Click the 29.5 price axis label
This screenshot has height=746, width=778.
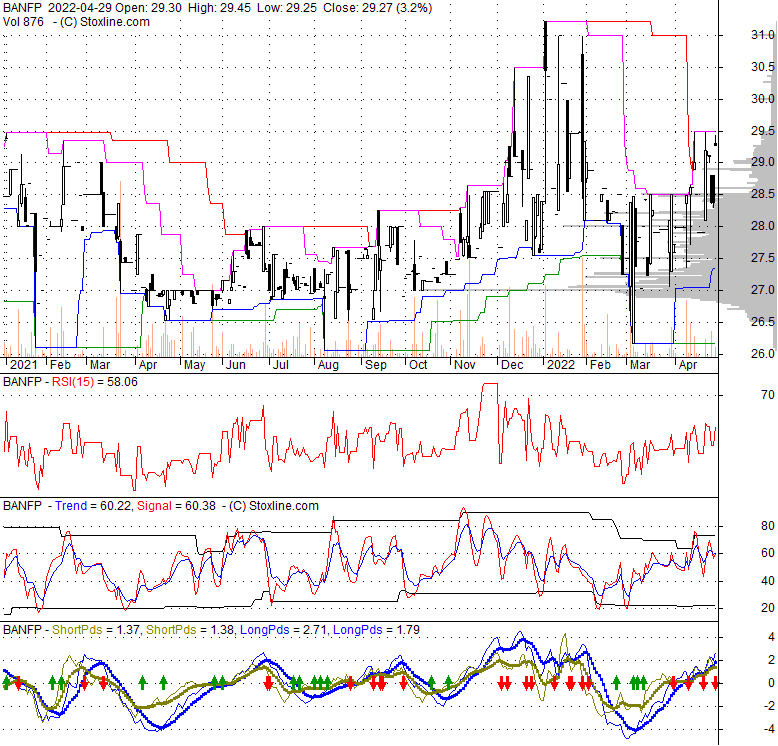763,130
